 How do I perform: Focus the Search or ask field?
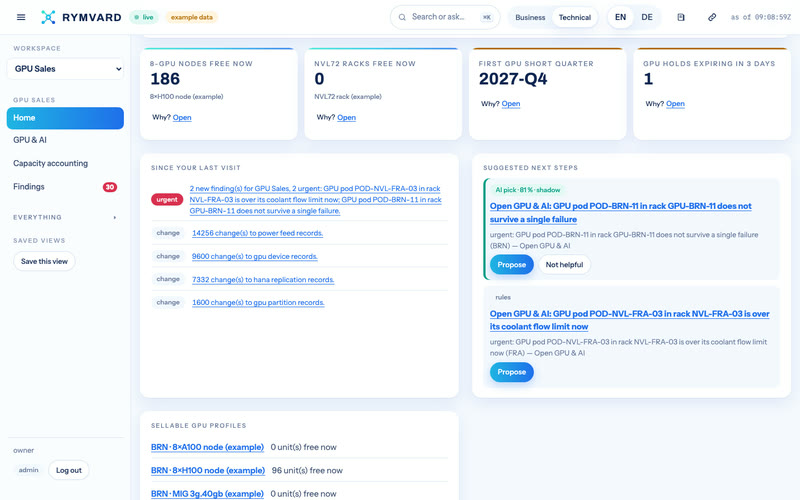click(x=445, y=17)
